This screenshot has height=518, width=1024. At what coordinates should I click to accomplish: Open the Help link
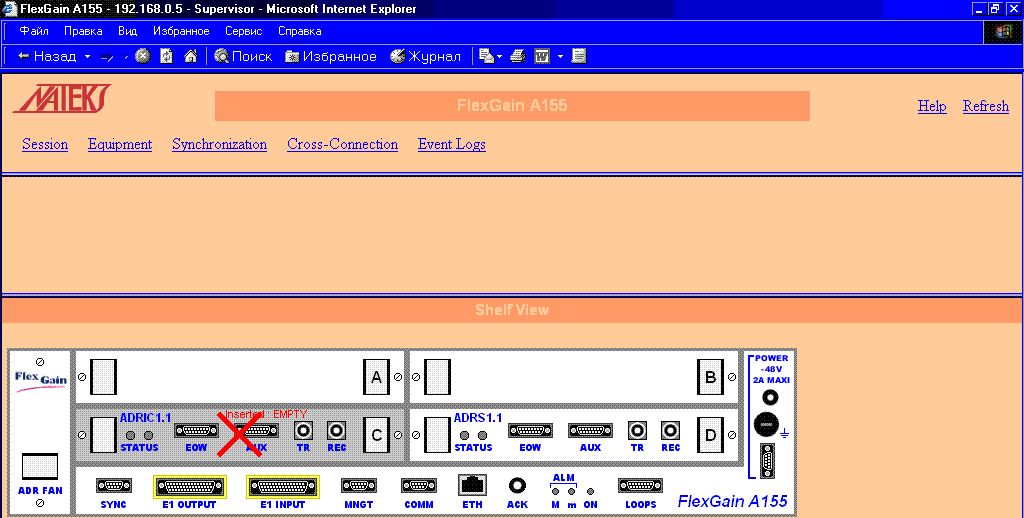[932, 106]
